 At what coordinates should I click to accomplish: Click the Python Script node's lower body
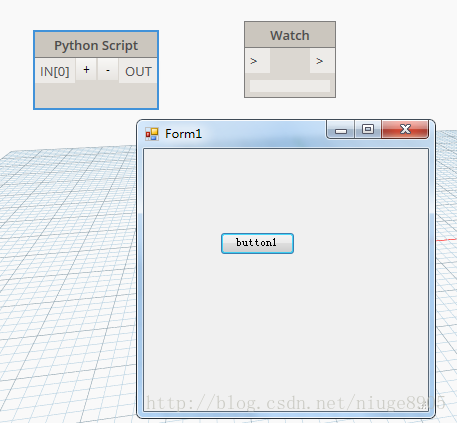pos(96,95)
